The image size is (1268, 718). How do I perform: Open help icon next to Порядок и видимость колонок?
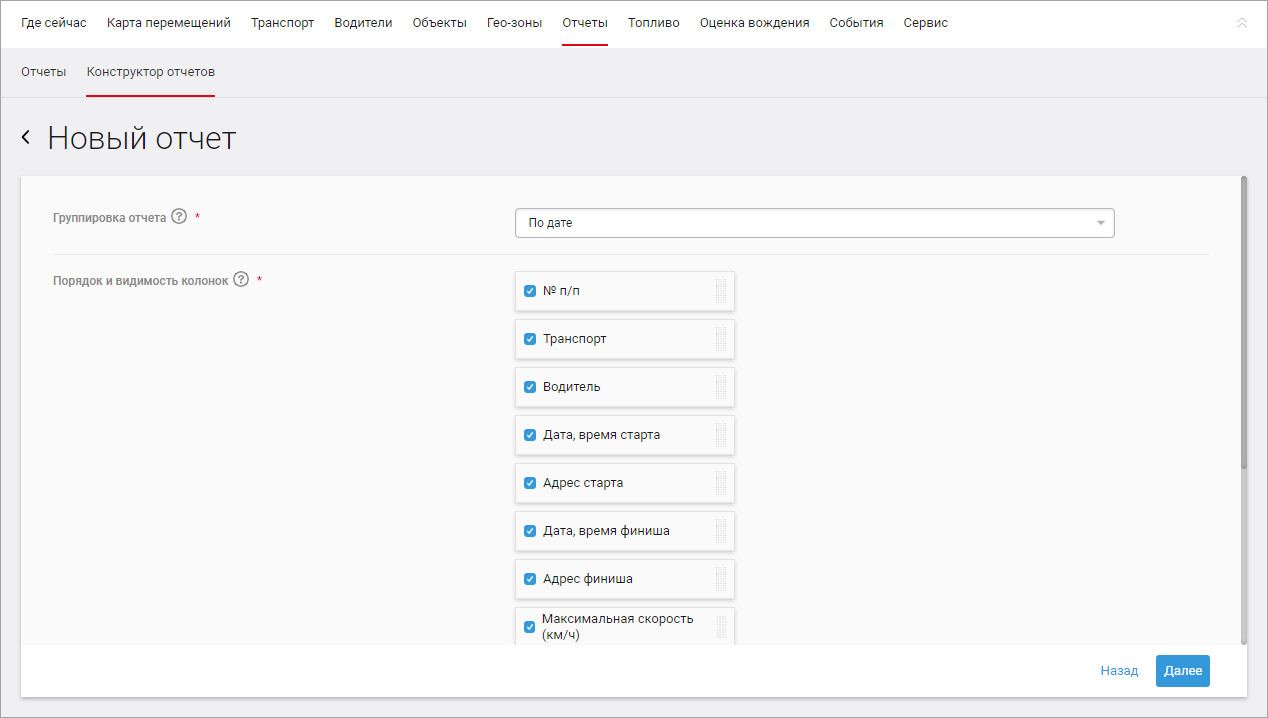(241, 280)
